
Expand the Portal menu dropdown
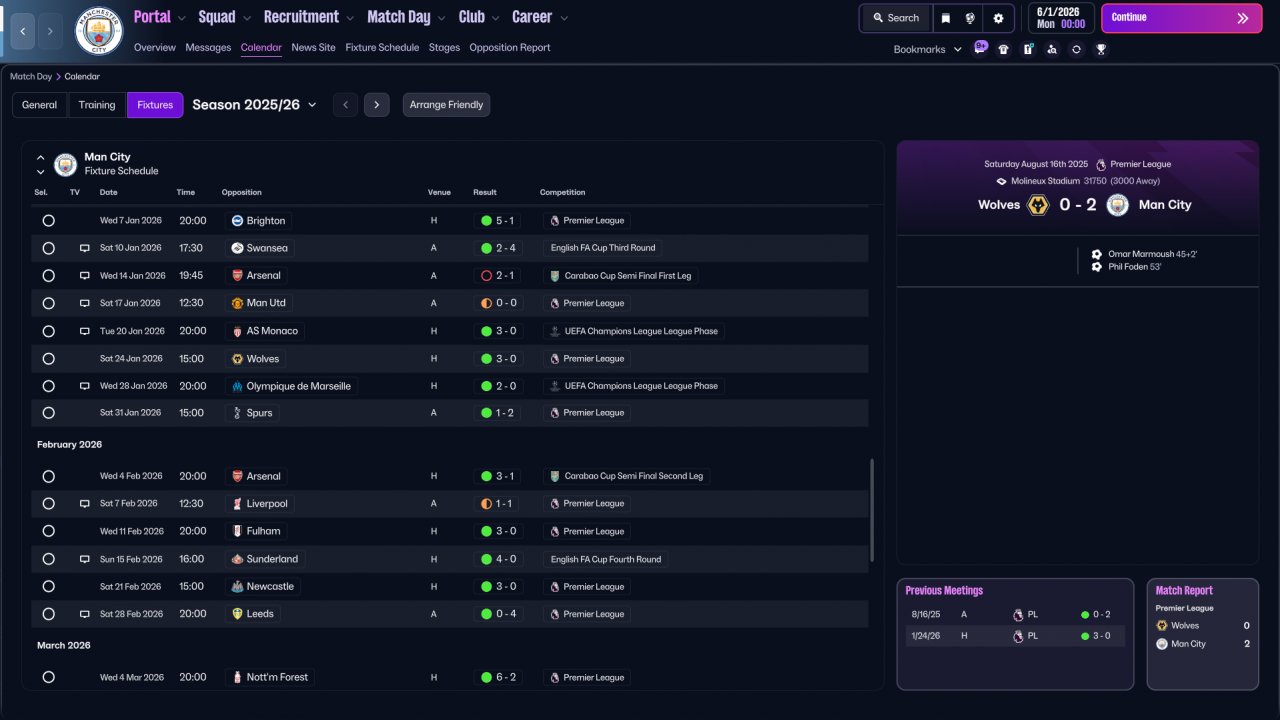181,18
